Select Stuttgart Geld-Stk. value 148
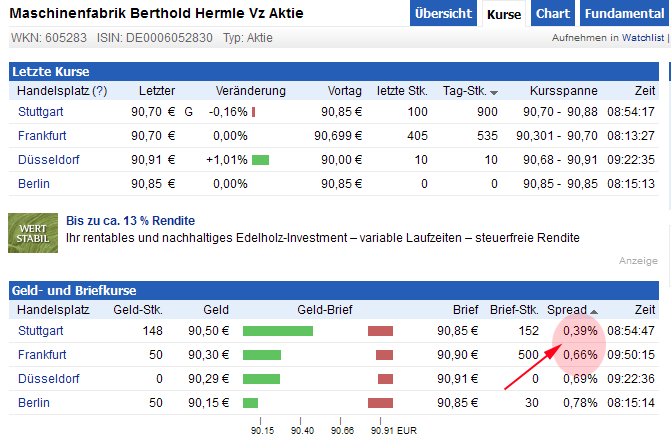The height and width of the screenshot is (434, 671). [153, 331]
